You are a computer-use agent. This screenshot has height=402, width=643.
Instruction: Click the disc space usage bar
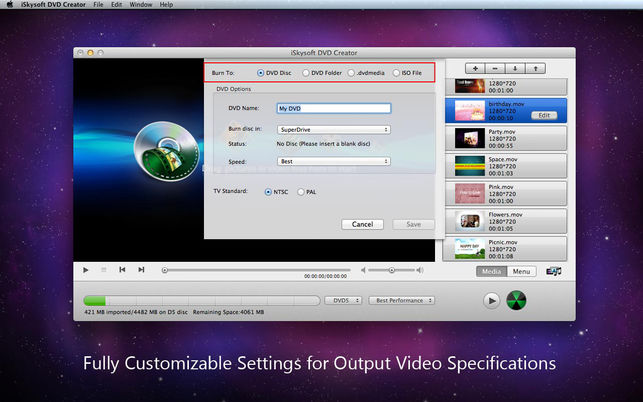pos(202,301)
